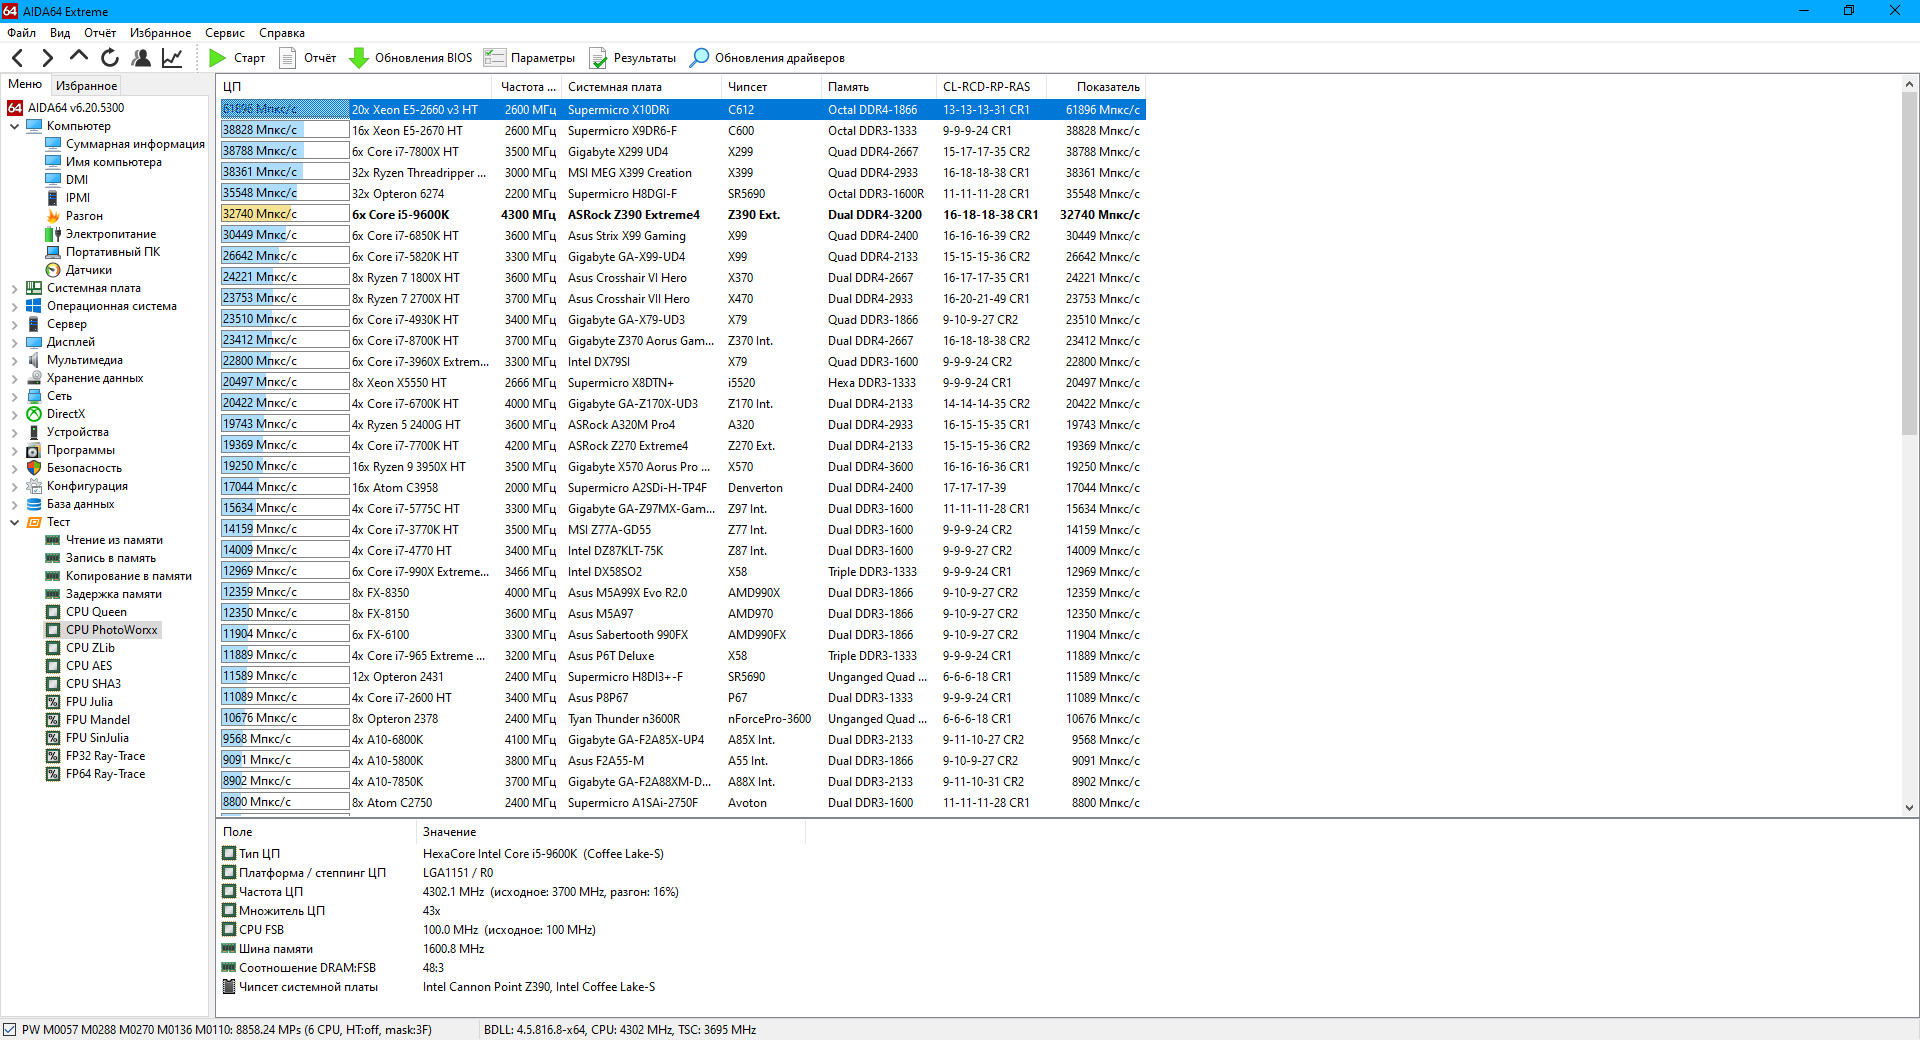The height and width of the screenshot is (1040, 1920).
Task: Switch to the Меню sidebar tab
Action: [x=25, y=85]
